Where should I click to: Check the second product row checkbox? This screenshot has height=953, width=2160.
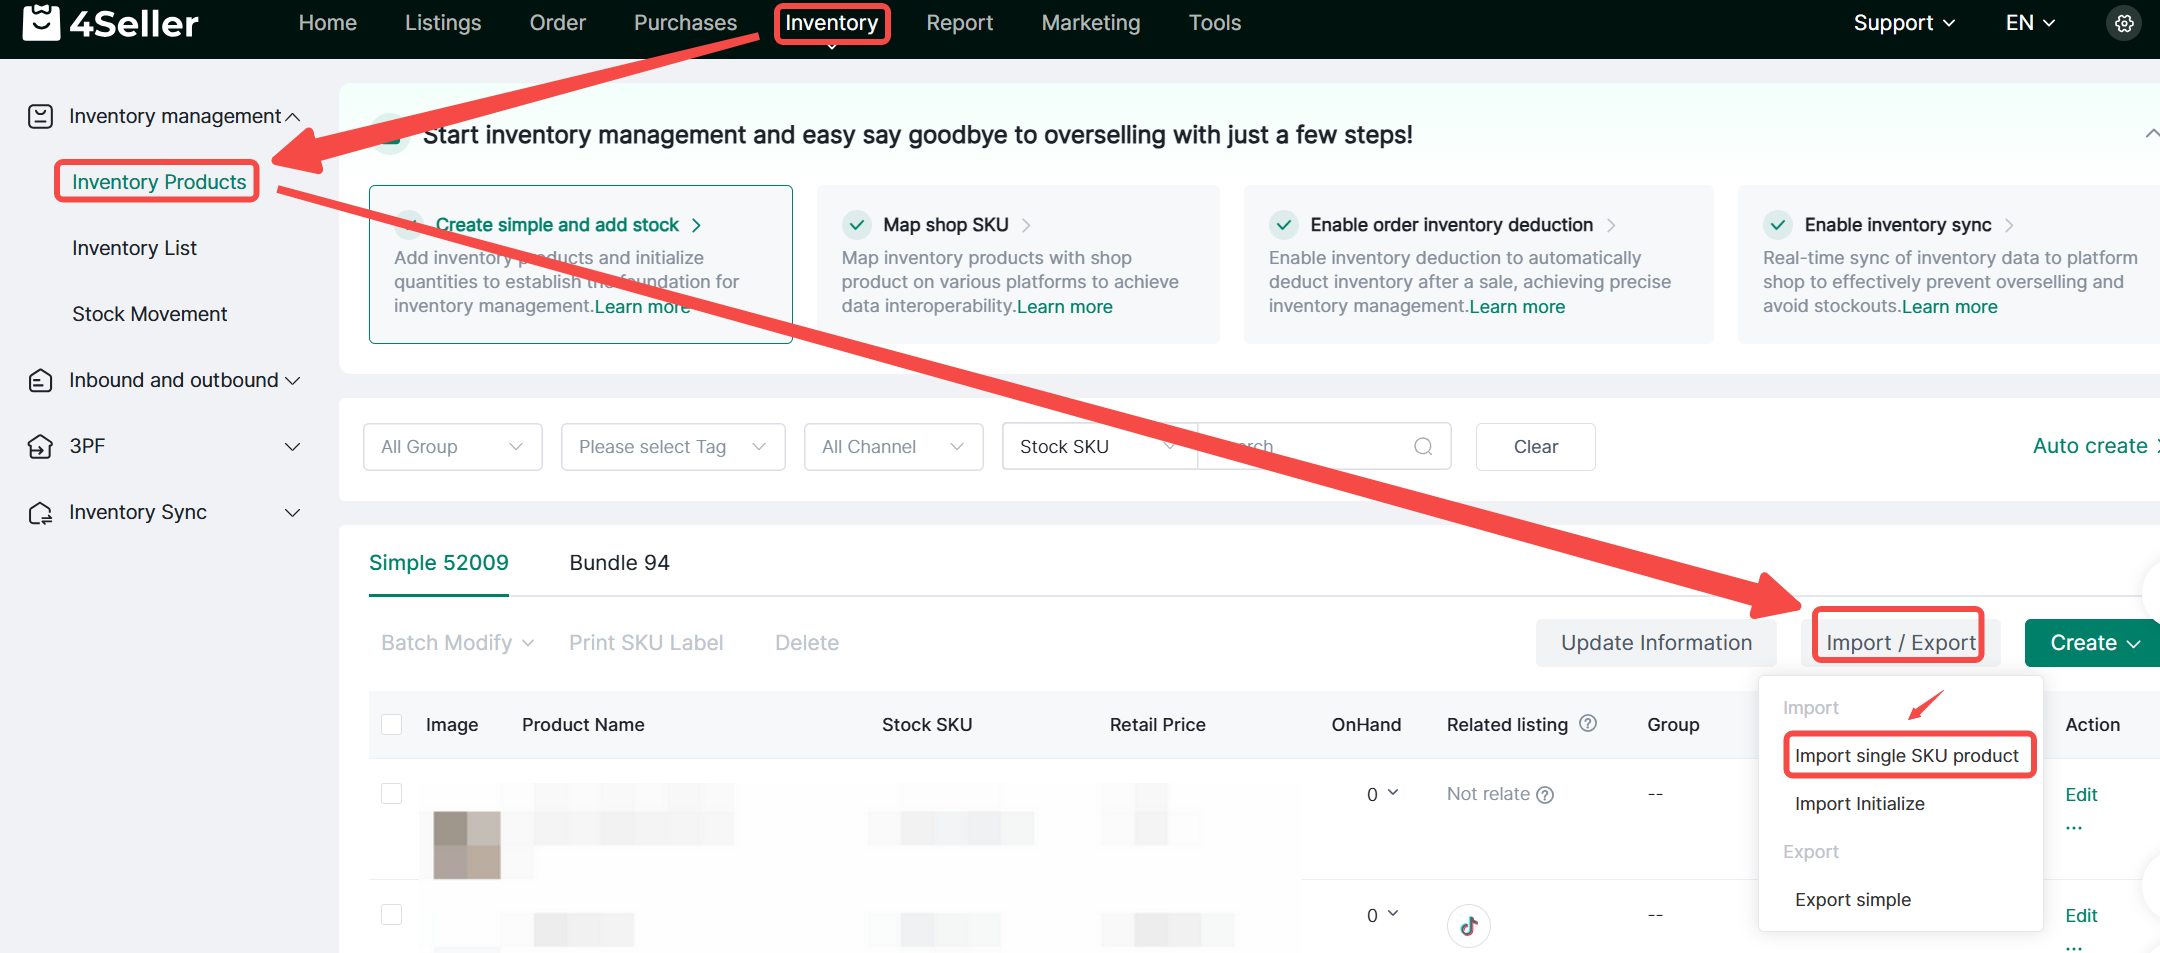coord(392,915)
